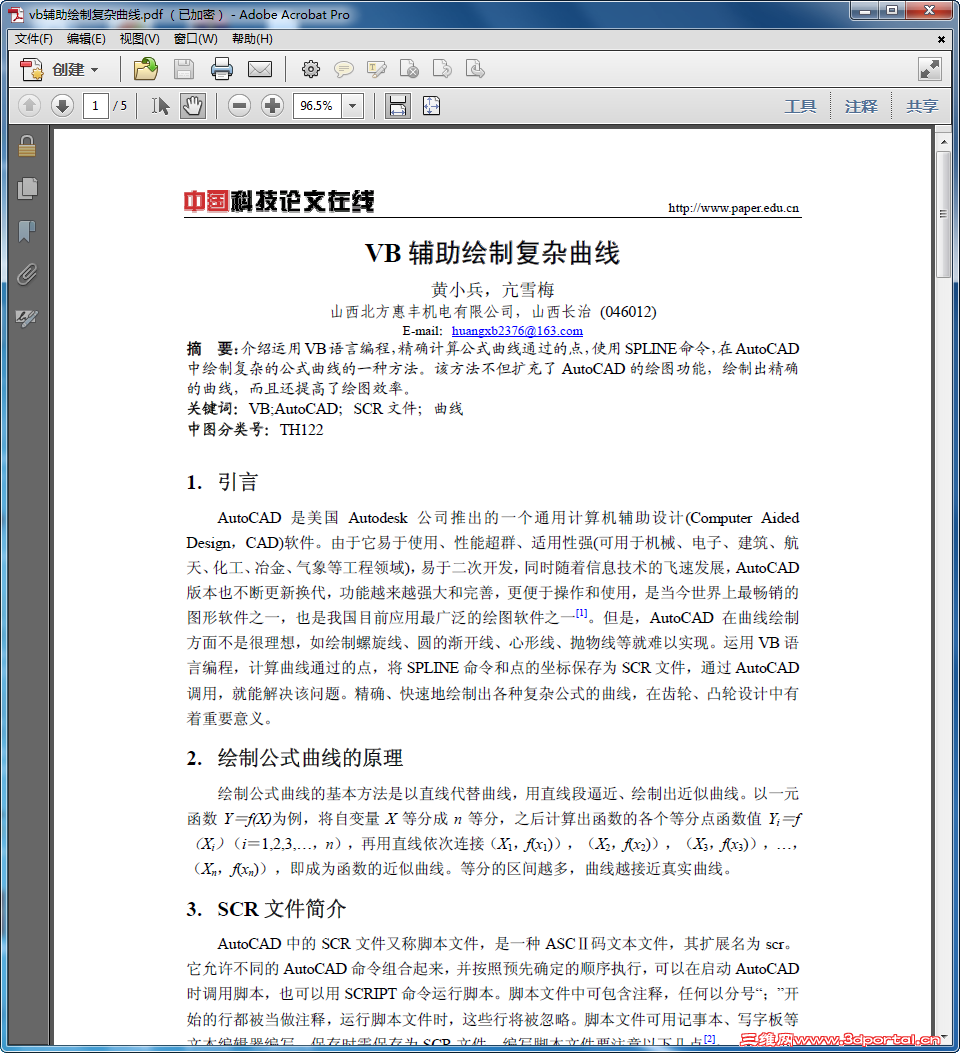The image size is (960, 1053).
Task: Open the 视图(V) menu
Action: pos(140,39)
